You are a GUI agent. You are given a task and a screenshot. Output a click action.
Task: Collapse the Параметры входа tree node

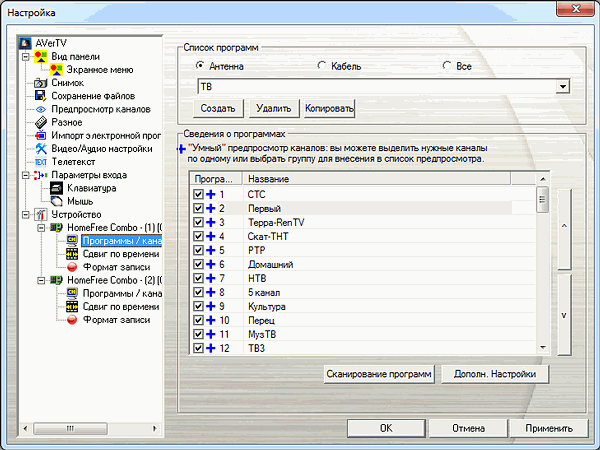(x=26, y=175)
